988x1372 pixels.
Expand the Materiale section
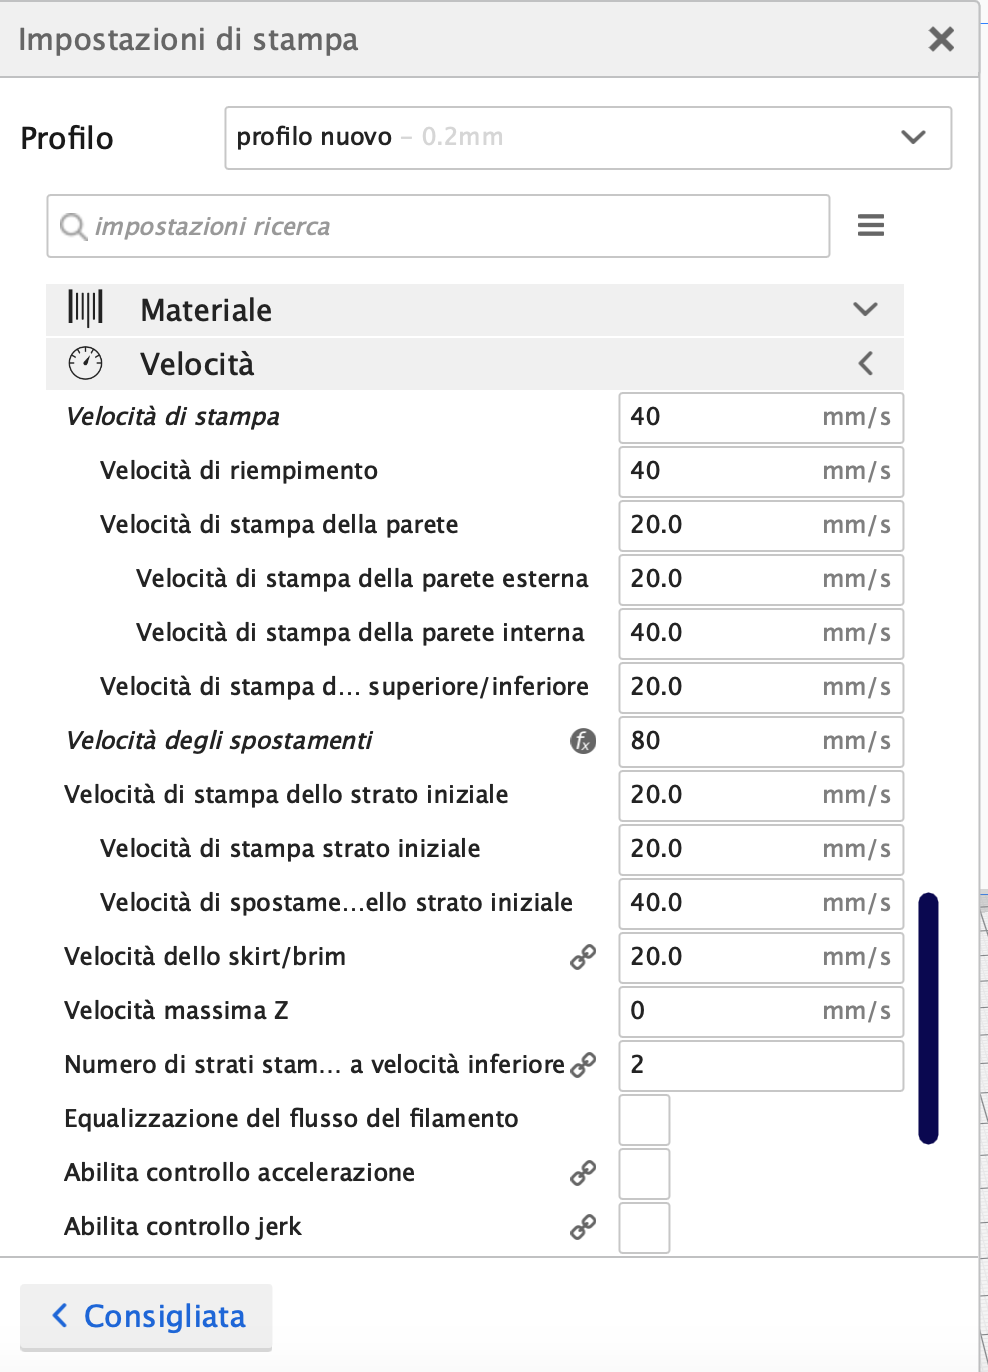click(865, 309)
